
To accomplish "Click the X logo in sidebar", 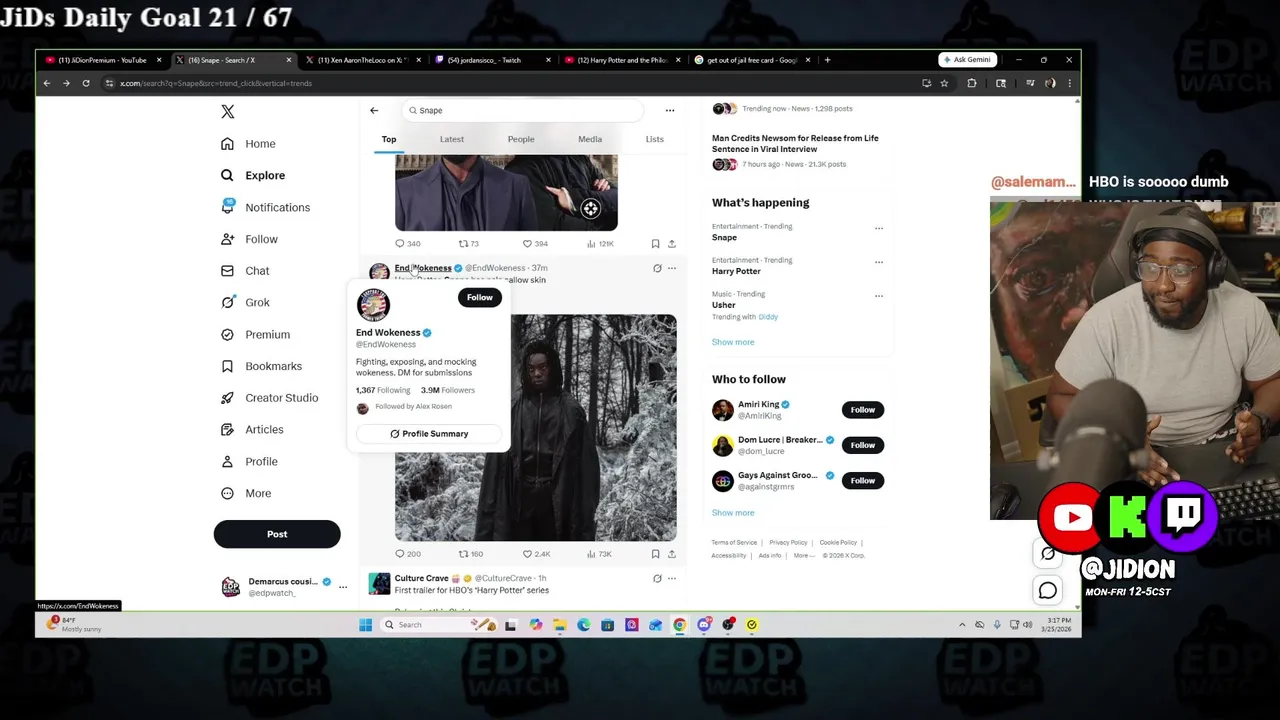I will [227, 112].
